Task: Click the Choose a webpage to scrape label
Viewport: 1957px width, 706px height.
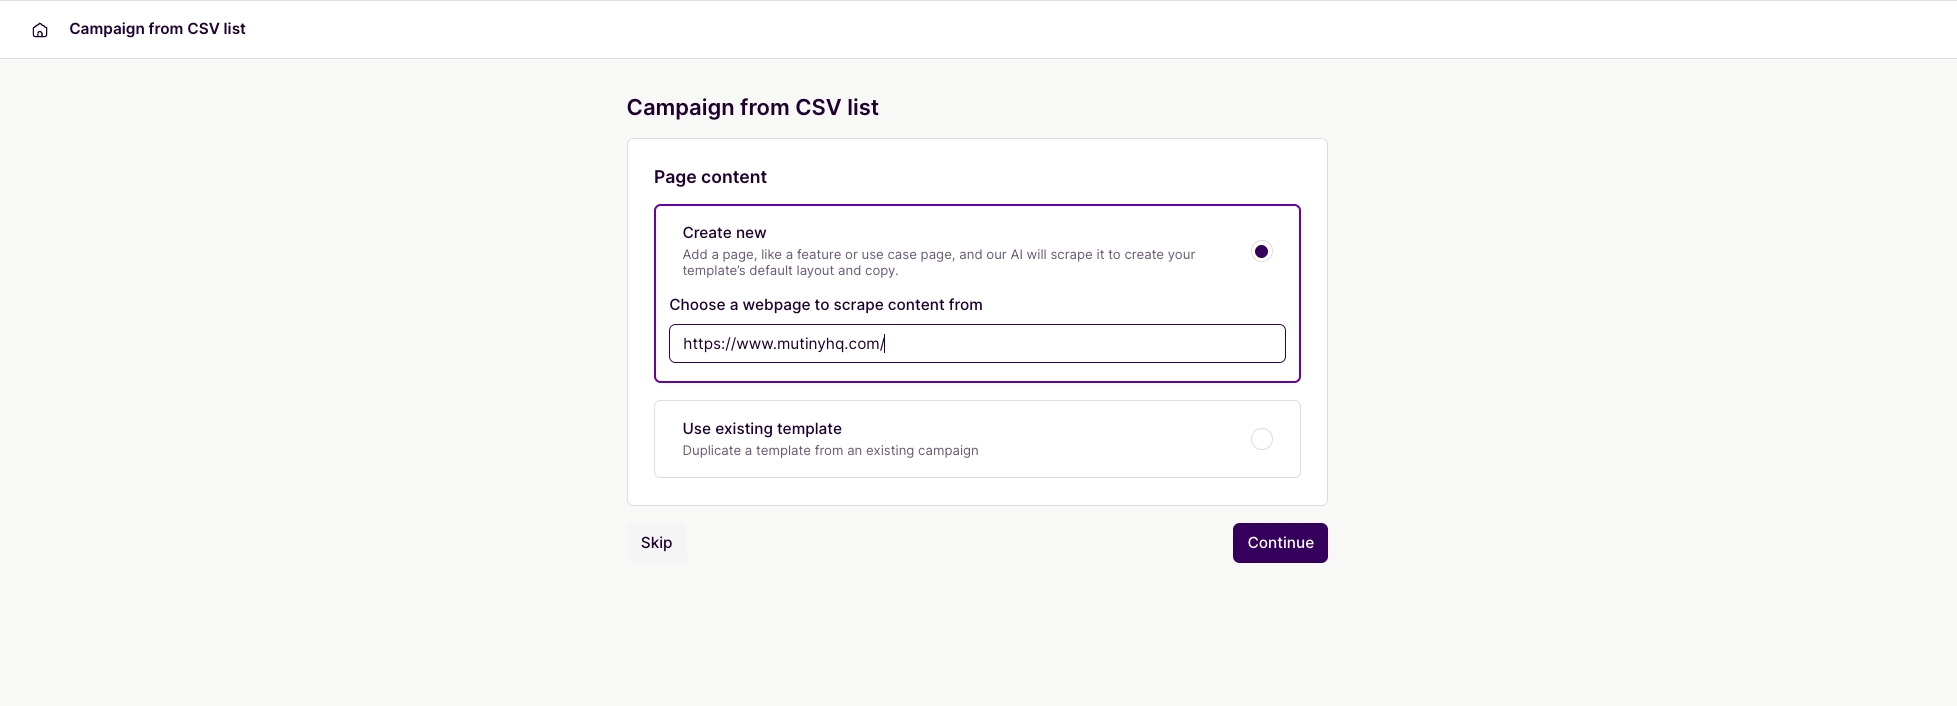Action: (826, 305)
